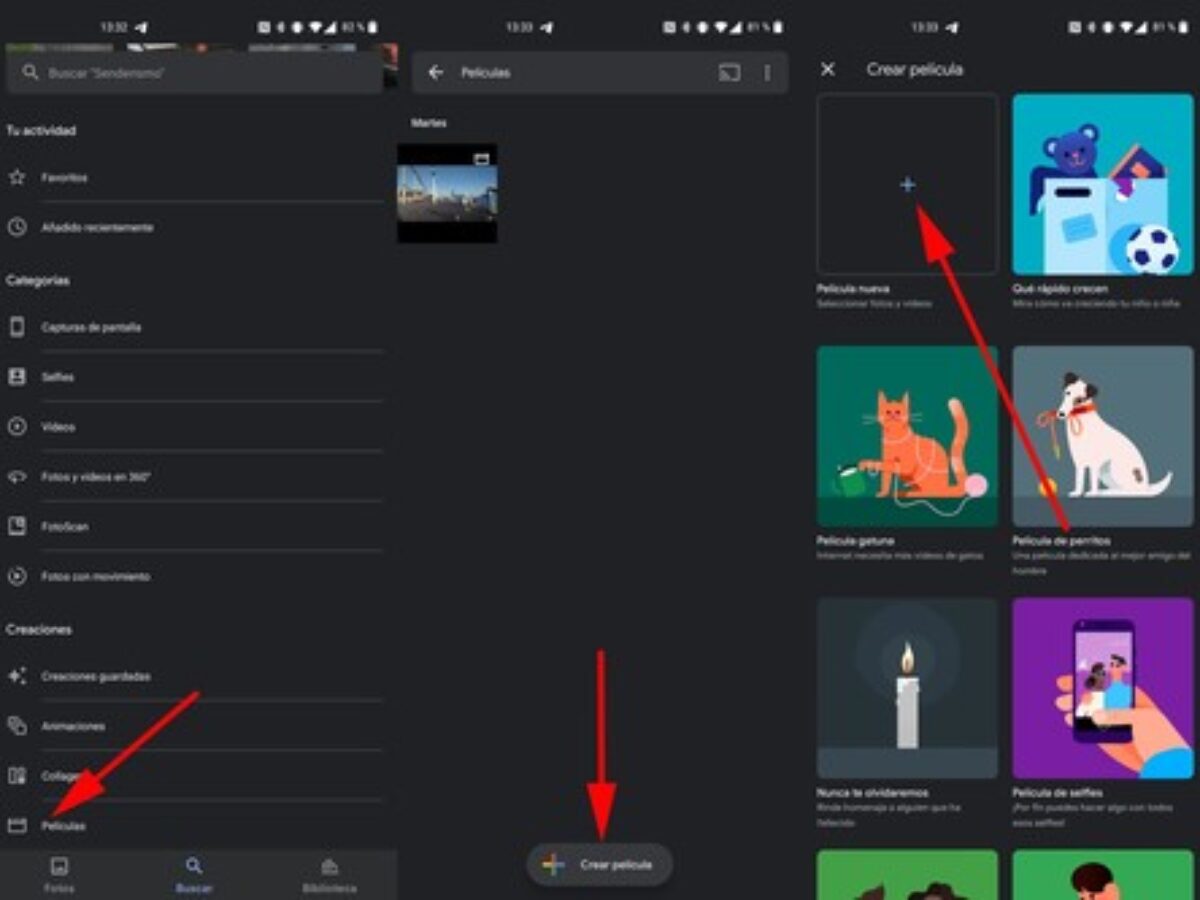Switch to the Buscar tab
Viewport: 1200px width, 900px height.
(194, 875)
